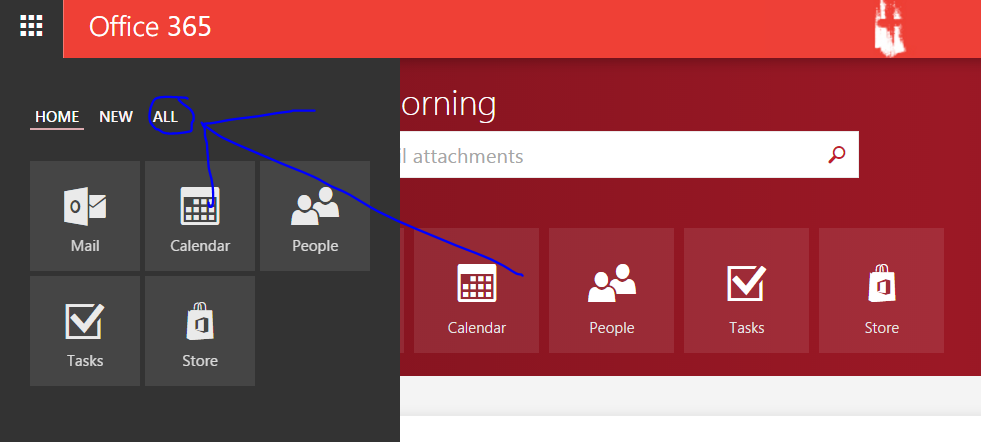Open Calendar tile in launcher panel
The image size is (981, 442).
coord(200,216)
